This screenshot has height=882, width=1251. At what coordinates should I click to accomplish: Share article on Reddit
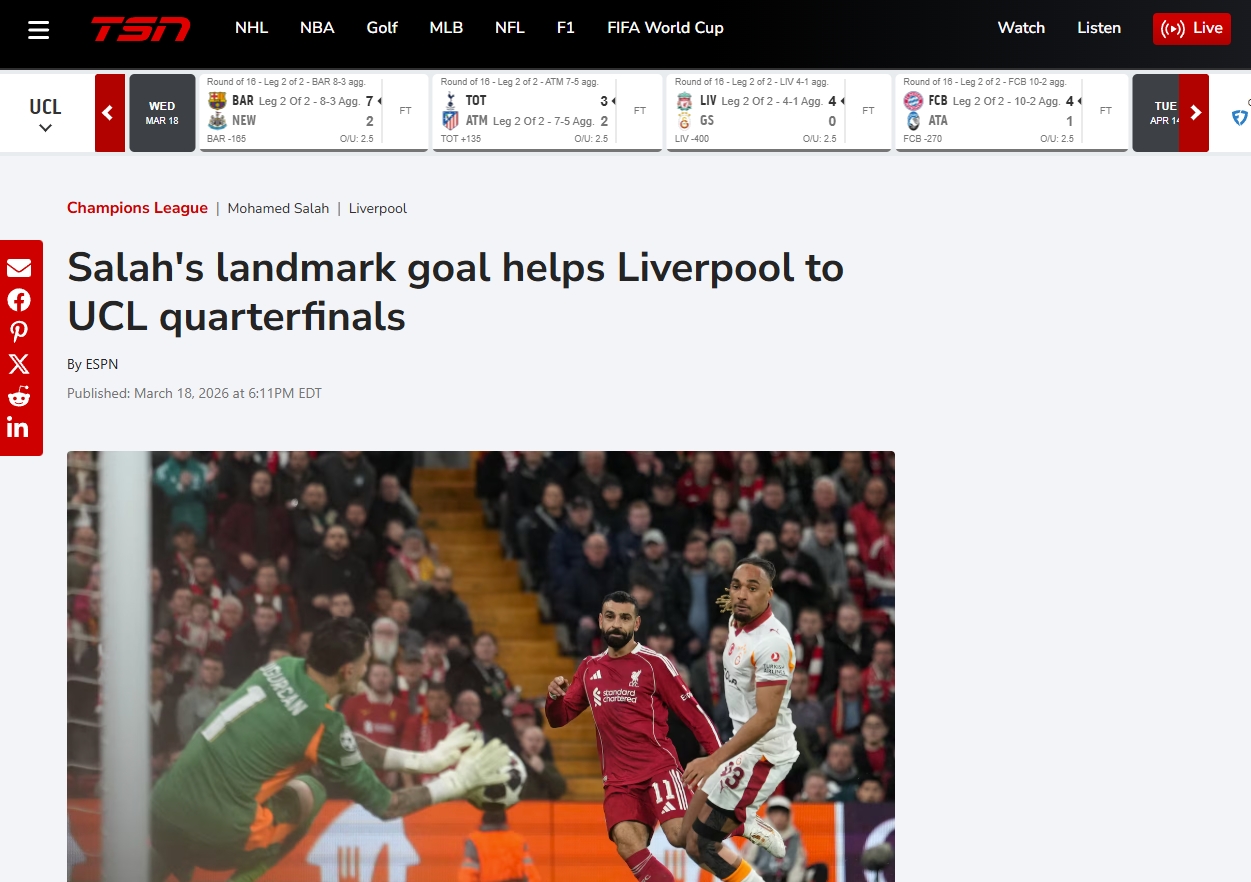click(x=19, y=396)
